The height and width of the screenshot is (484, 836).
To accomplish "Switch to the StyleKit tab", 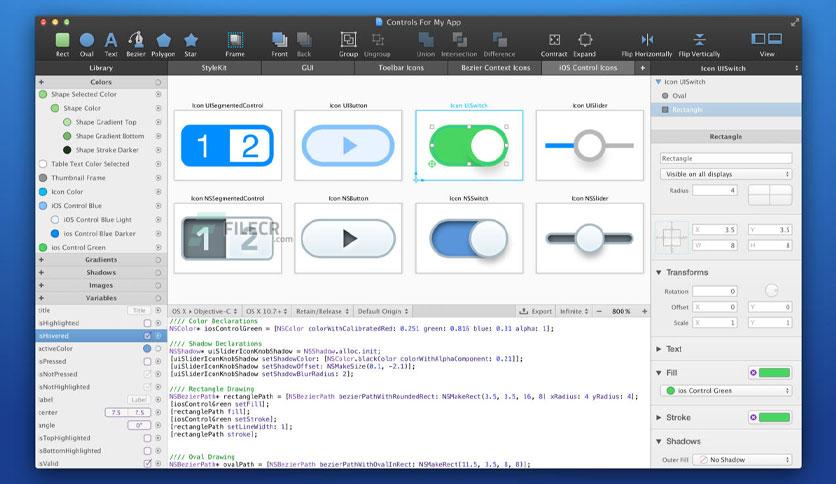I will 214,68.
